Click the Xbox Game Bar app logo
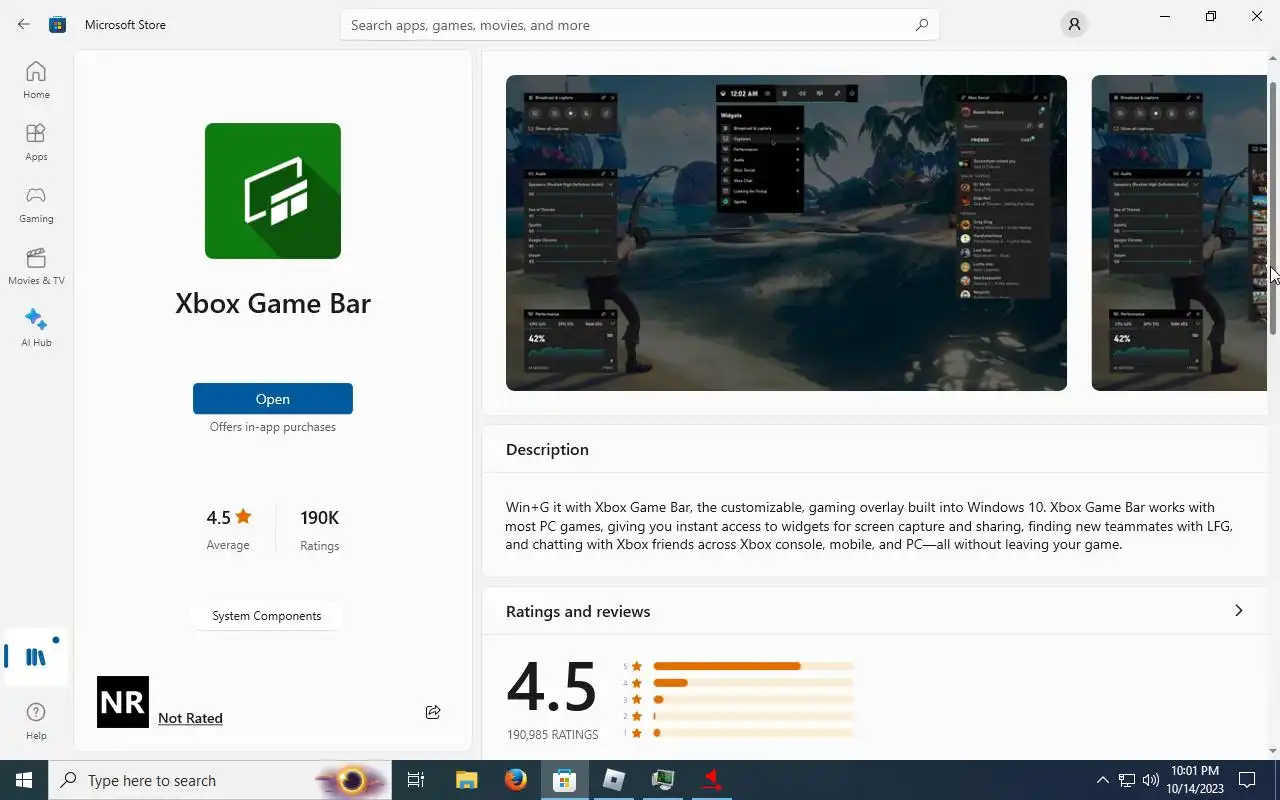 click(273, 191)
